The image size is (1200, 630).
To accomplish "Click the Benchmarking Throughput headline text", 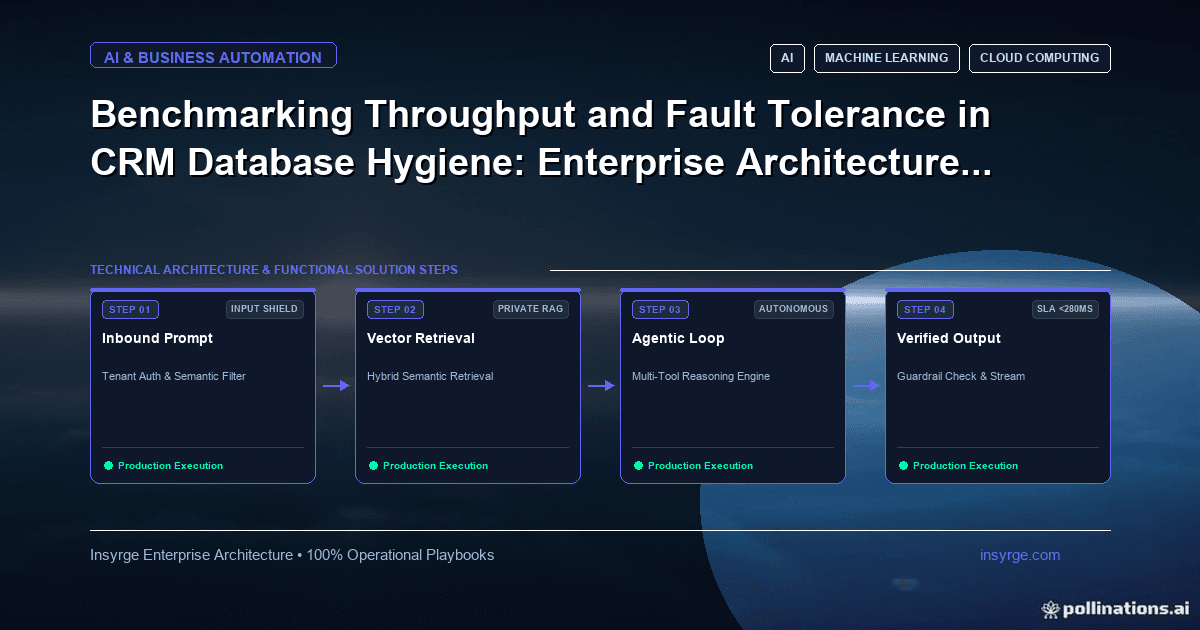I will tap(541, 139).
